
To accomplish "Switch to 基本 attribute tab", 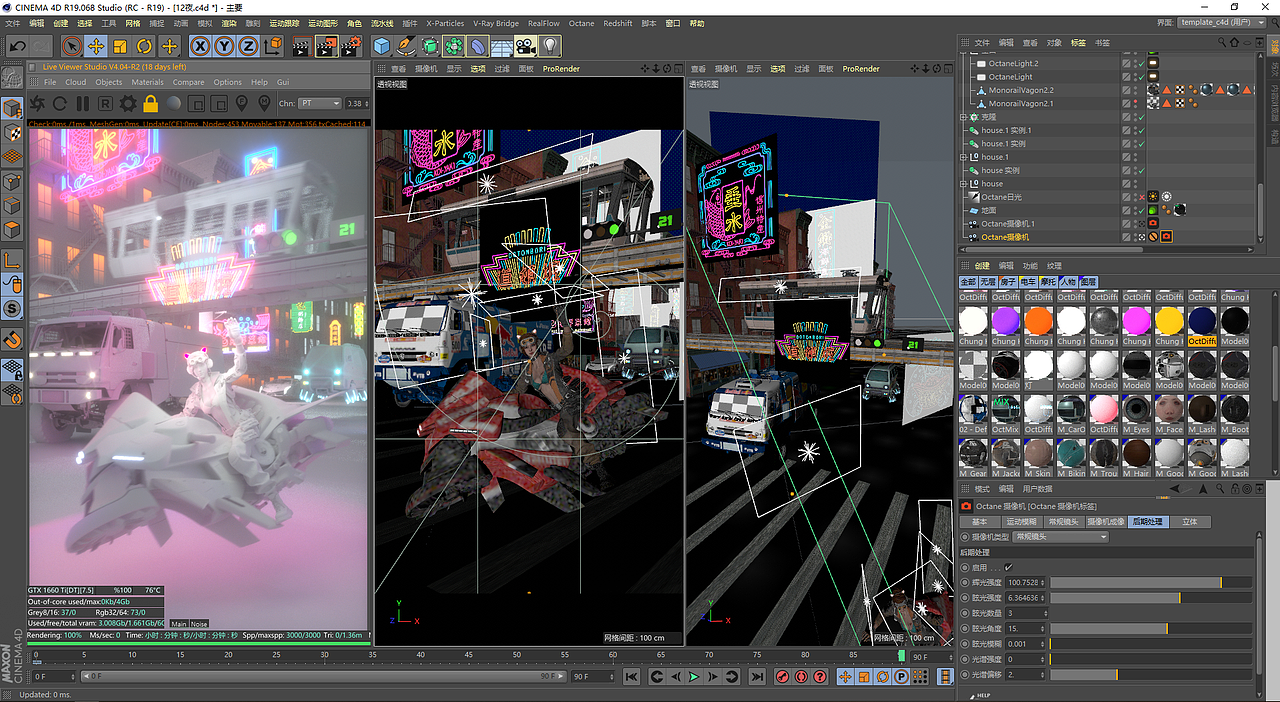I will click(x=979, y=522).
